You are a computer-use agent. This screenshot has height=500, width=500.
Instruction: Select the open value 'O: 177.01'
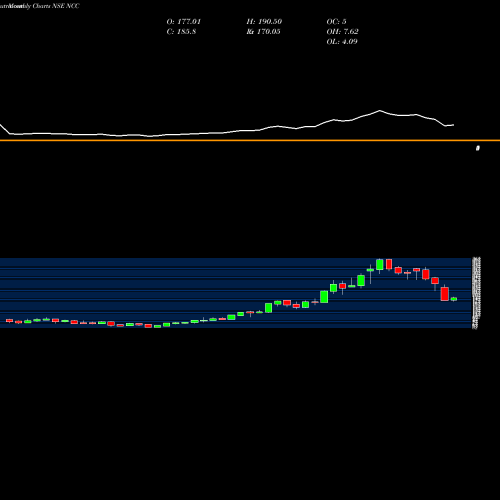(x=184, y=22)
